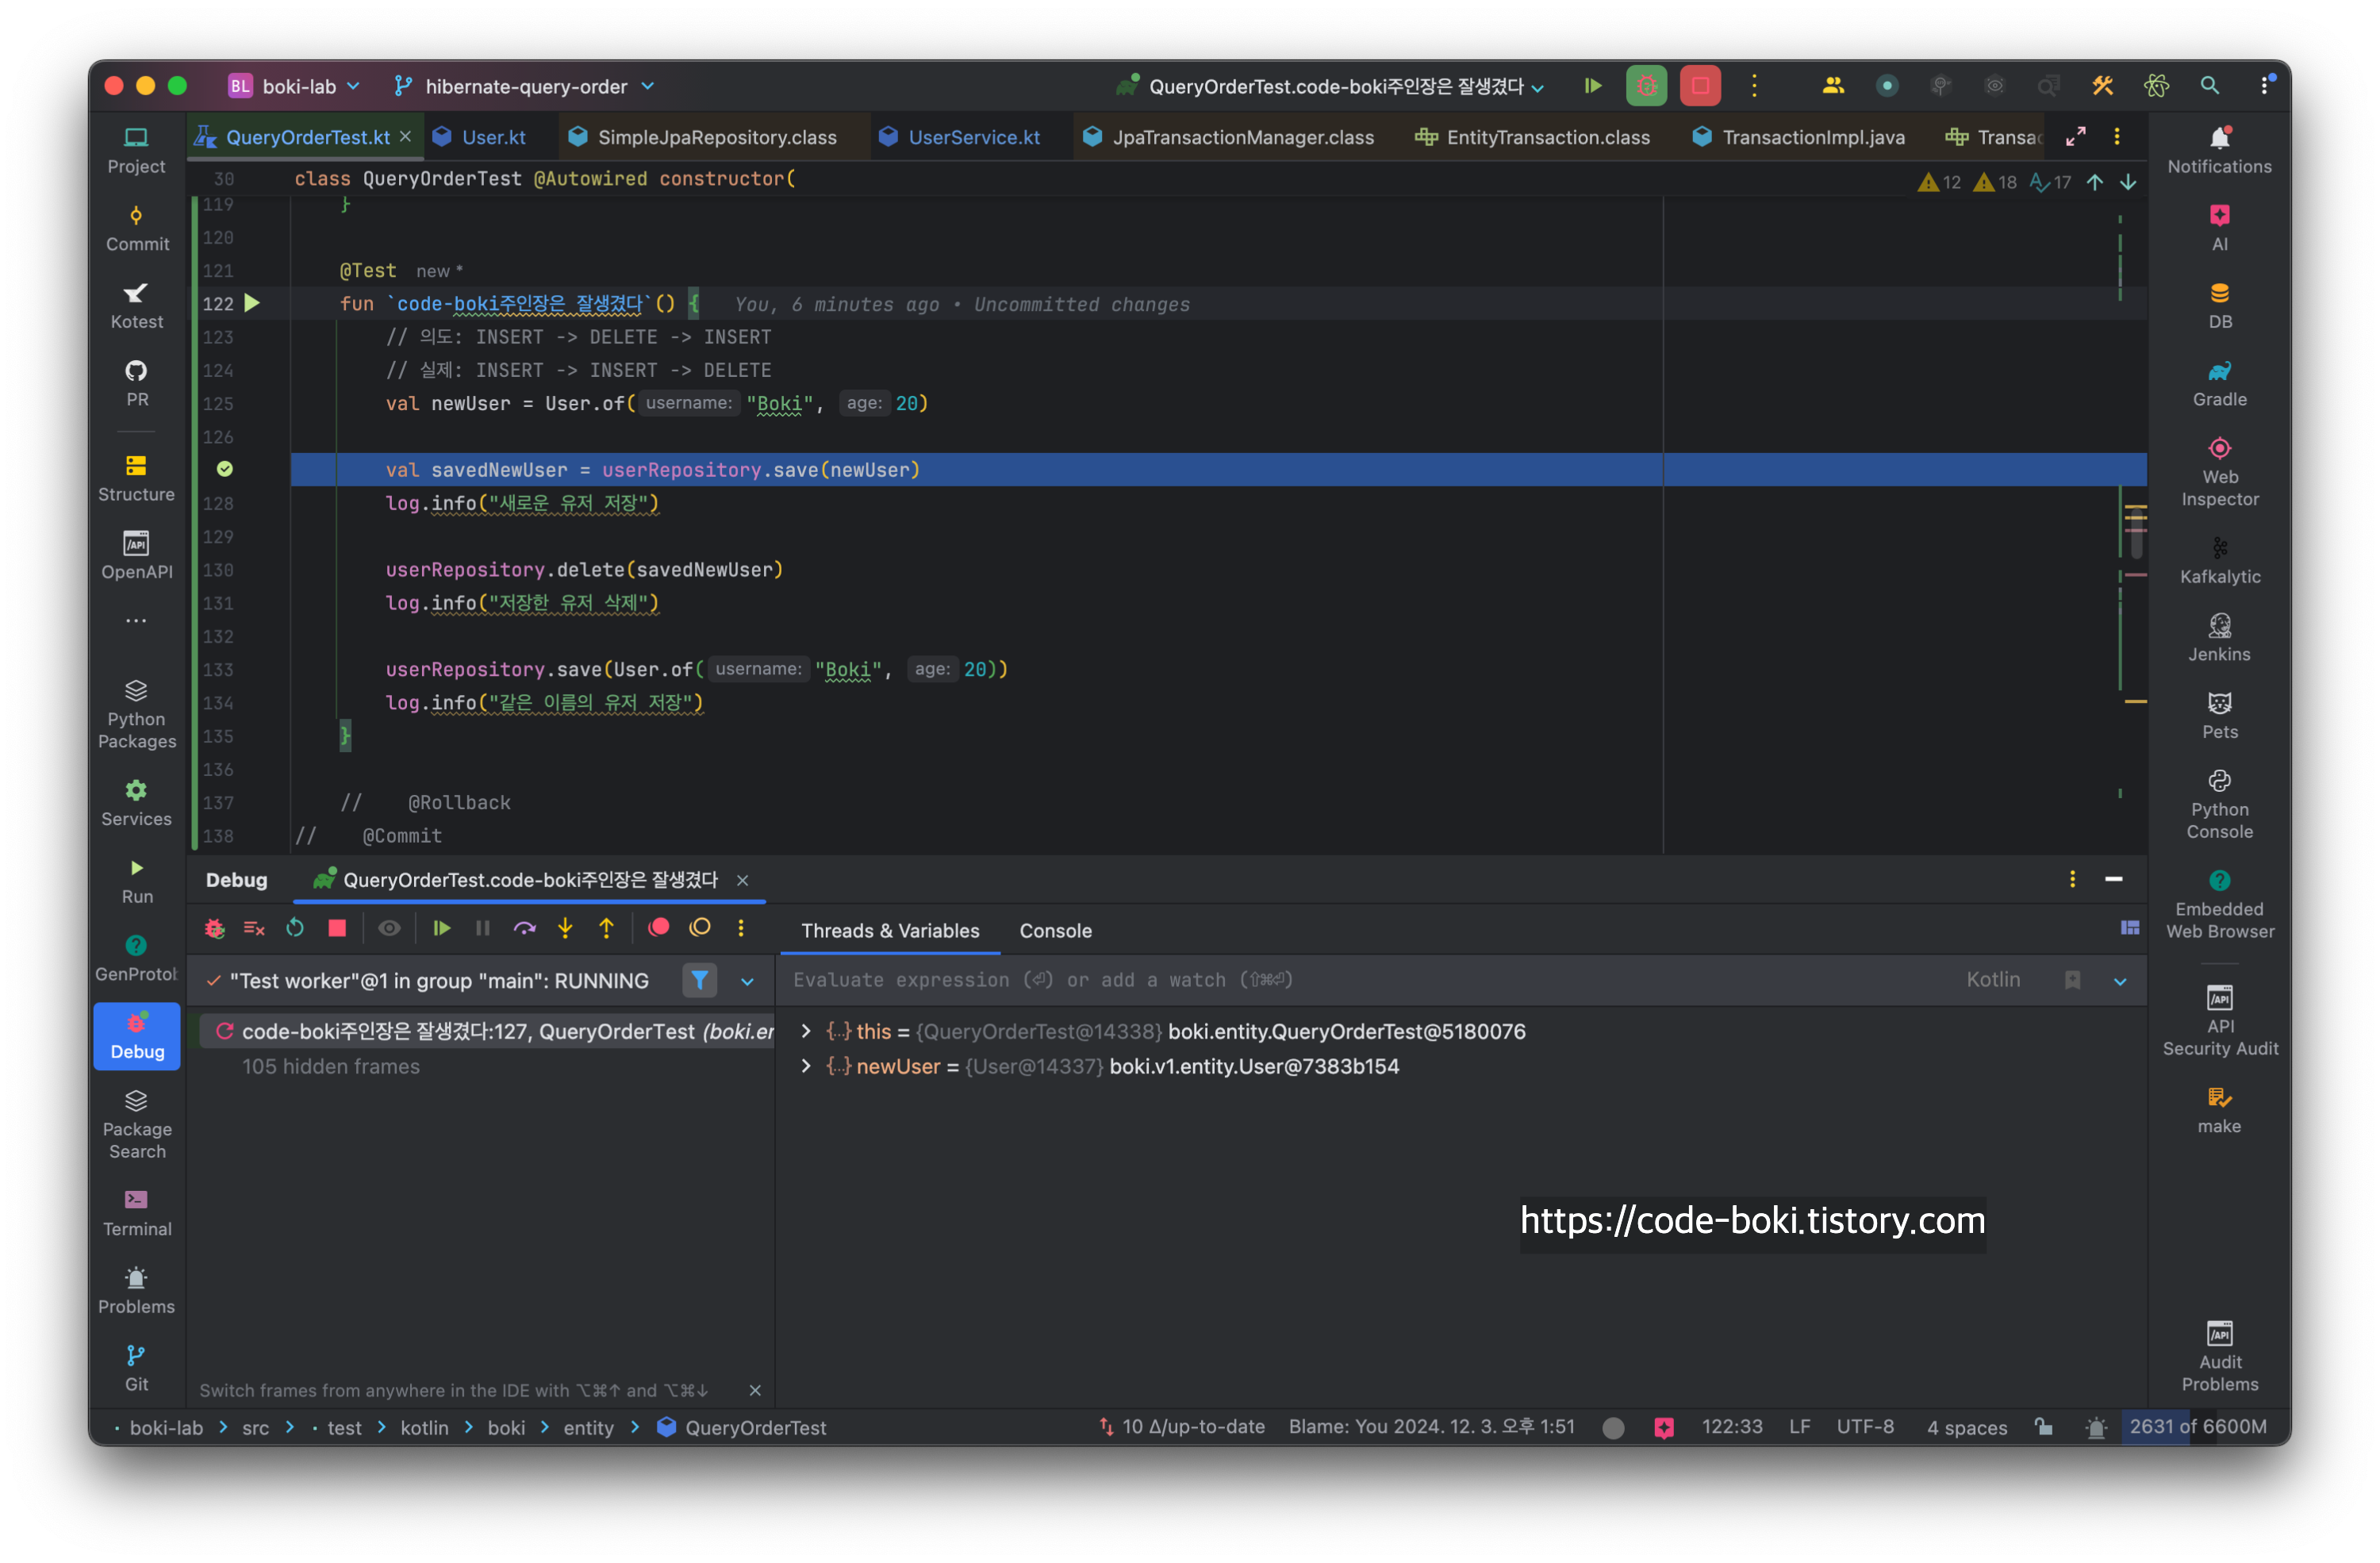The width and height of the screenshot is (2380, 1563).
Task: Open the Kotlin evaluate language dropdown
Action: tap(1993, 980)
